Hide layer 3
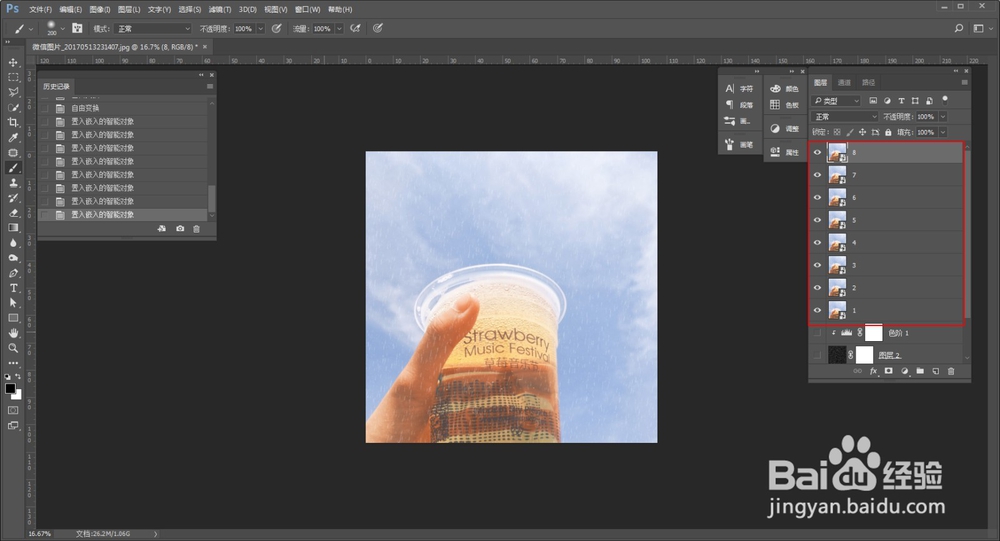The width and height of the screenshot is (1000, 541). pos(817,265)
